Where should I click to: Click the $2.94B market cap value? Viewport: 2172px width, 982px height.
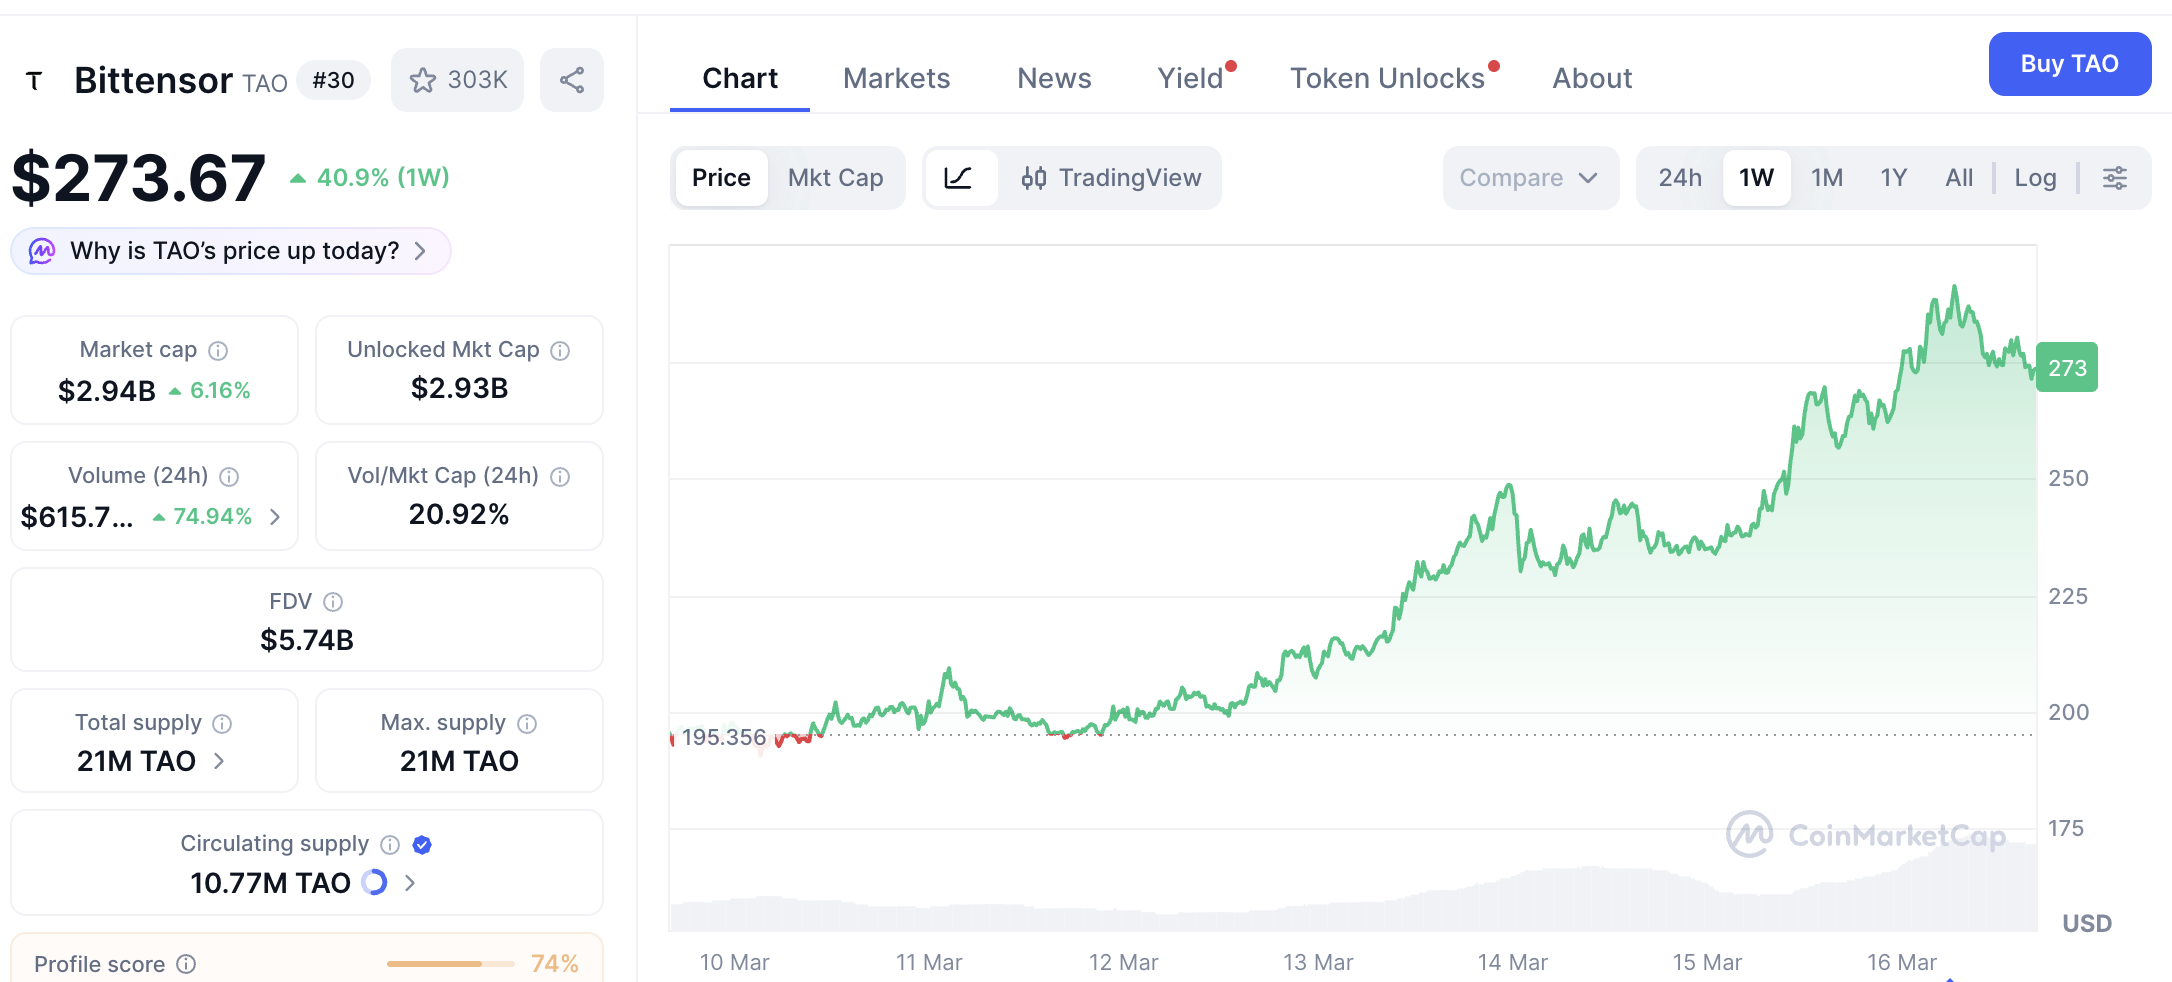pyautogui.click(x=107, y=391)
